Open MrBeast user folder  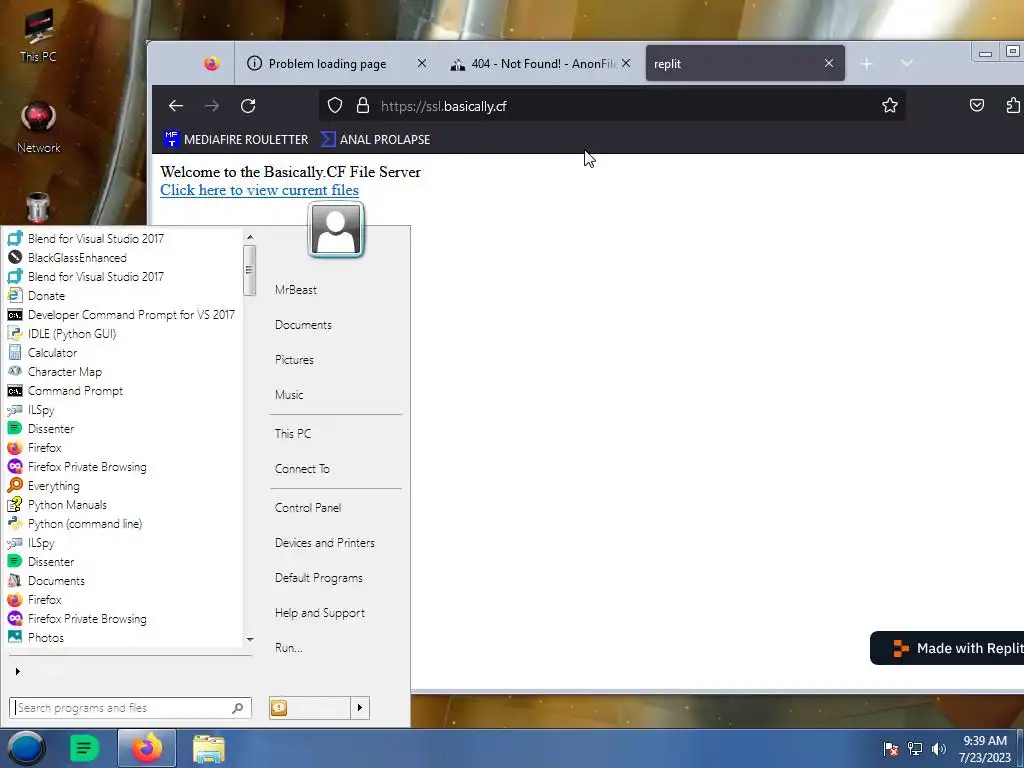pos(296,290)
